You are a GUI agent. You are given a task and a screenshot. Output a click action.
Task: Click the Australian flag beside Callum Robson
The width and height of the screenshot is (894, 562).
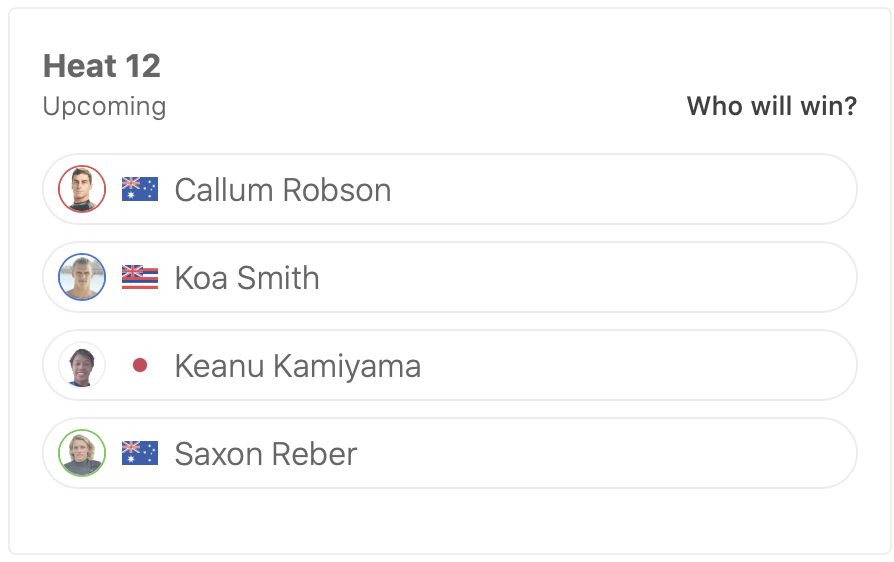[140, 189]
